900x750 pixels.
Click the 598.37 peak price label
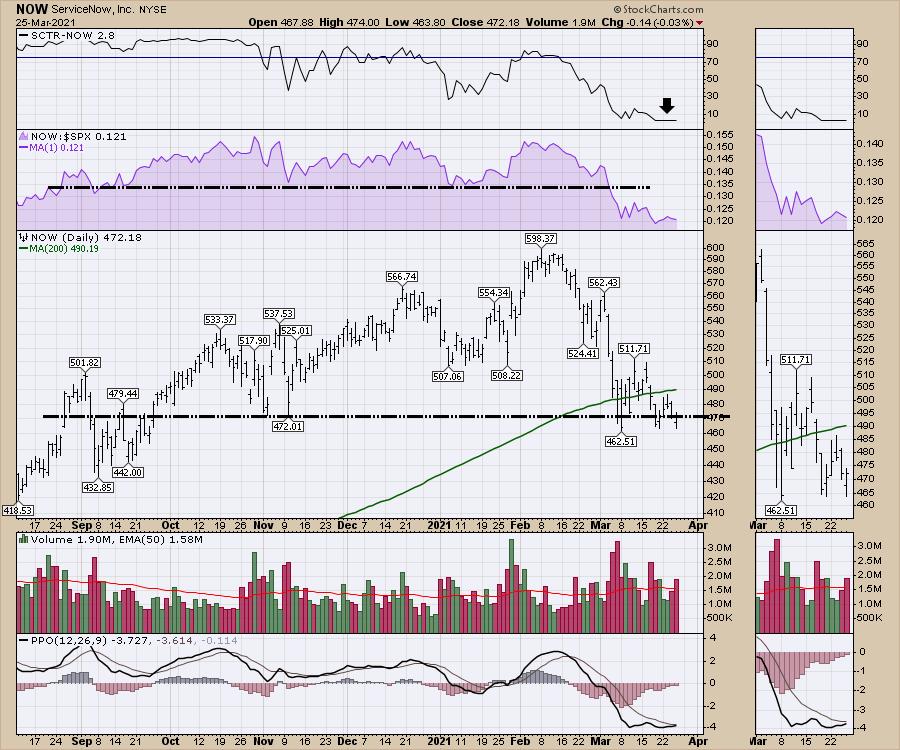pyautogui.click(x=541, y=238)
